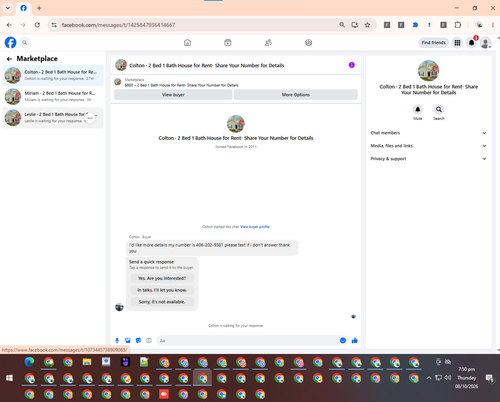Open the Friends icon in top navigation
This screenshot has width=500, height=402.
point(268,43)
